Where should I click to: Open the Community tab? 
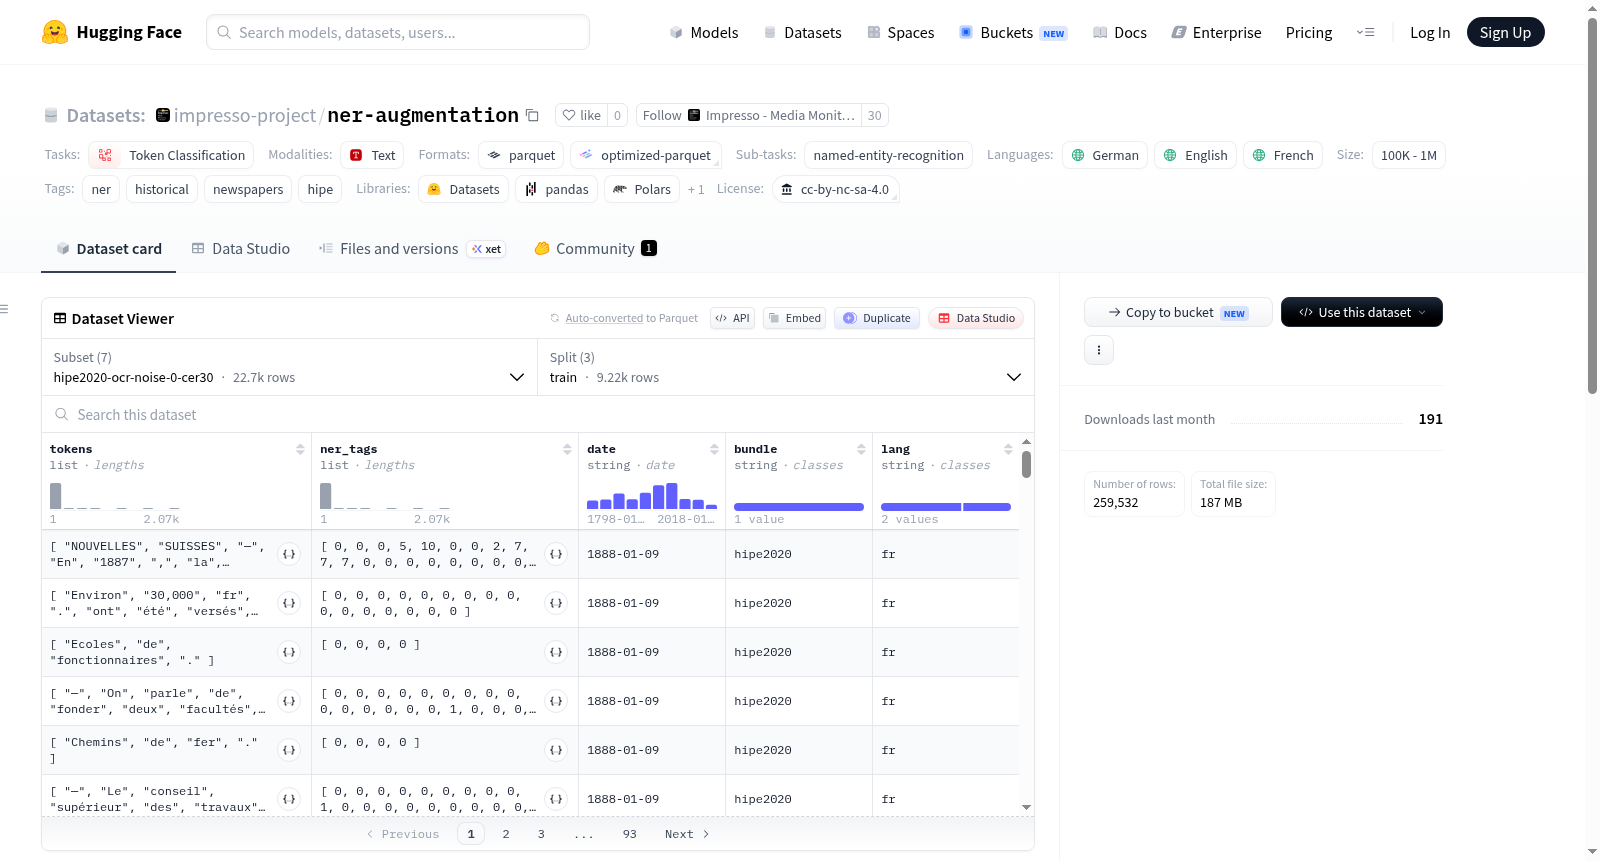coord(596,249)
